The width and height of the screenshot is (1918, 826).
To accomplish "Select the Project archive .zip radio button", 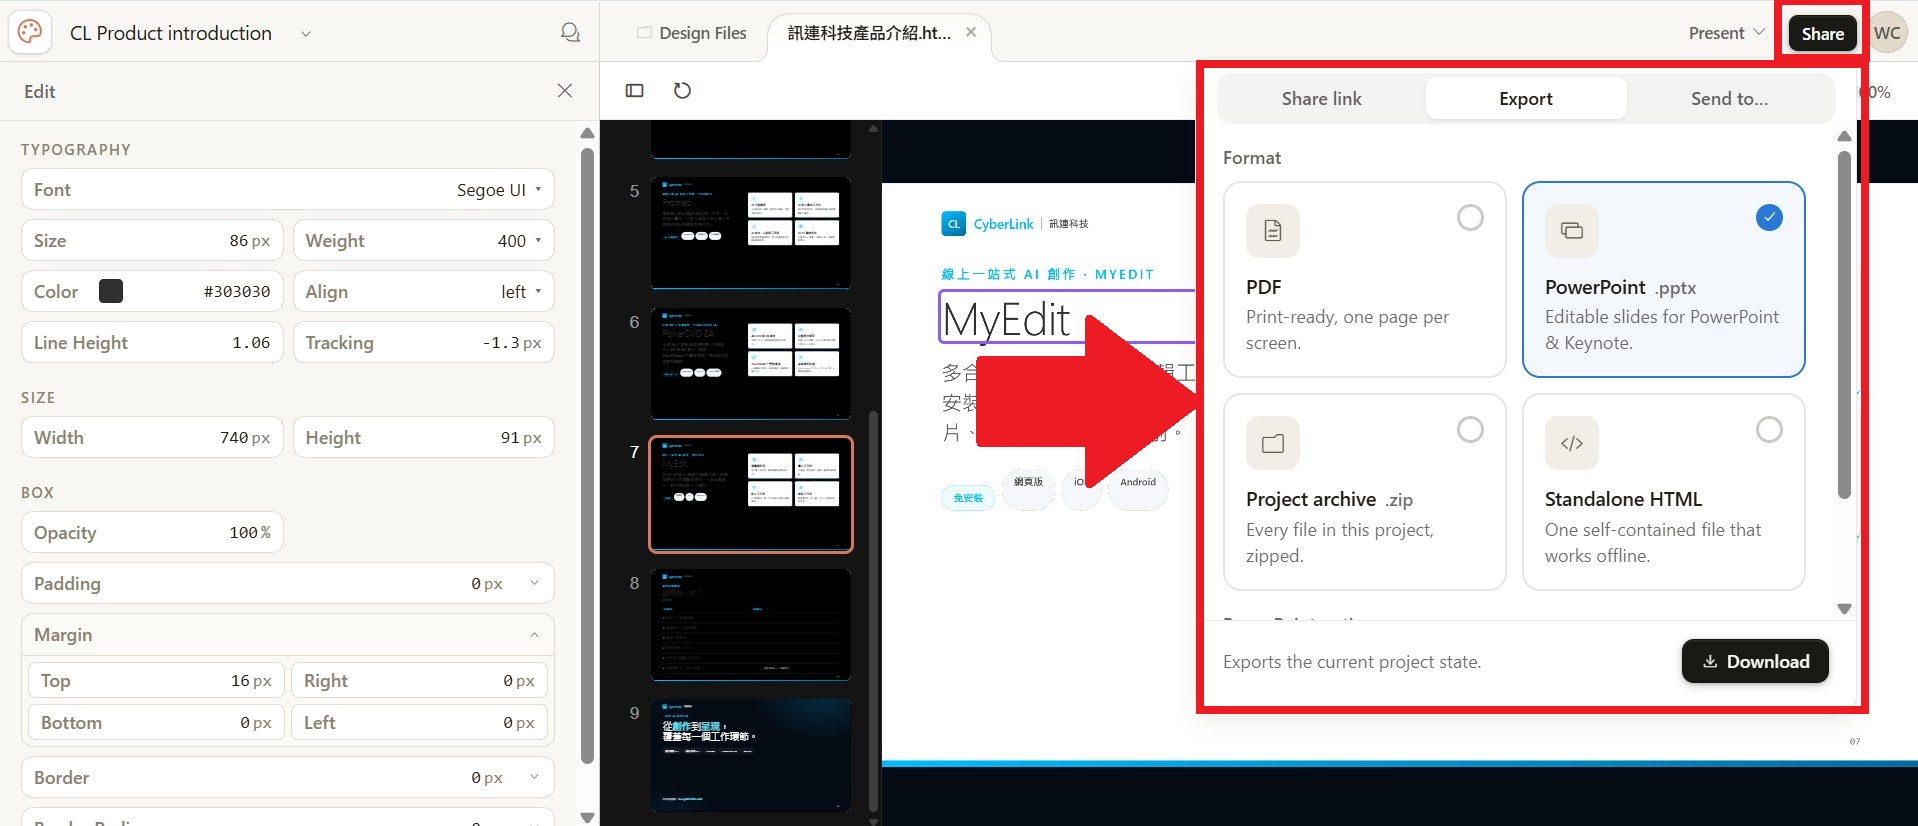I will tap(1470, 429).
